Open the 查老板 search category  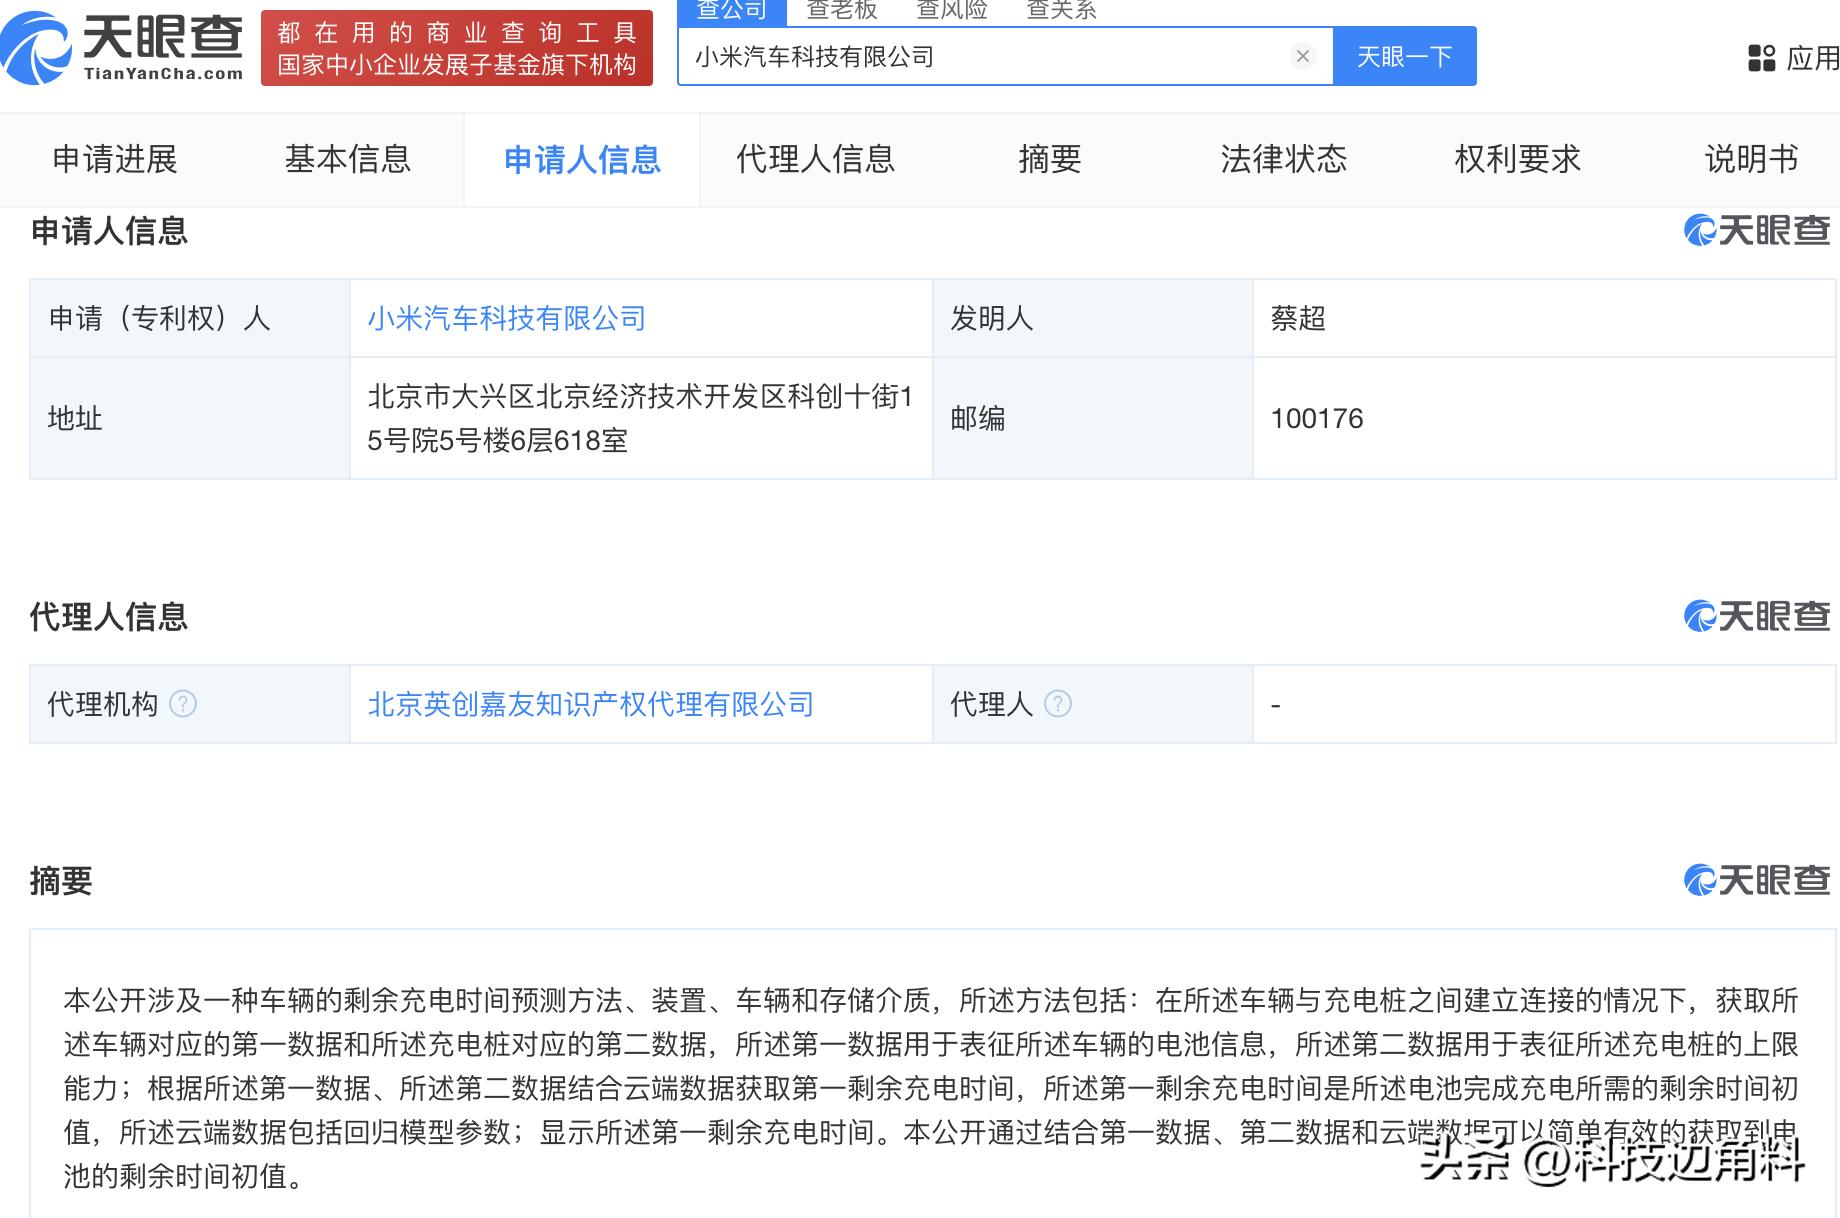[x=841, y=10]
